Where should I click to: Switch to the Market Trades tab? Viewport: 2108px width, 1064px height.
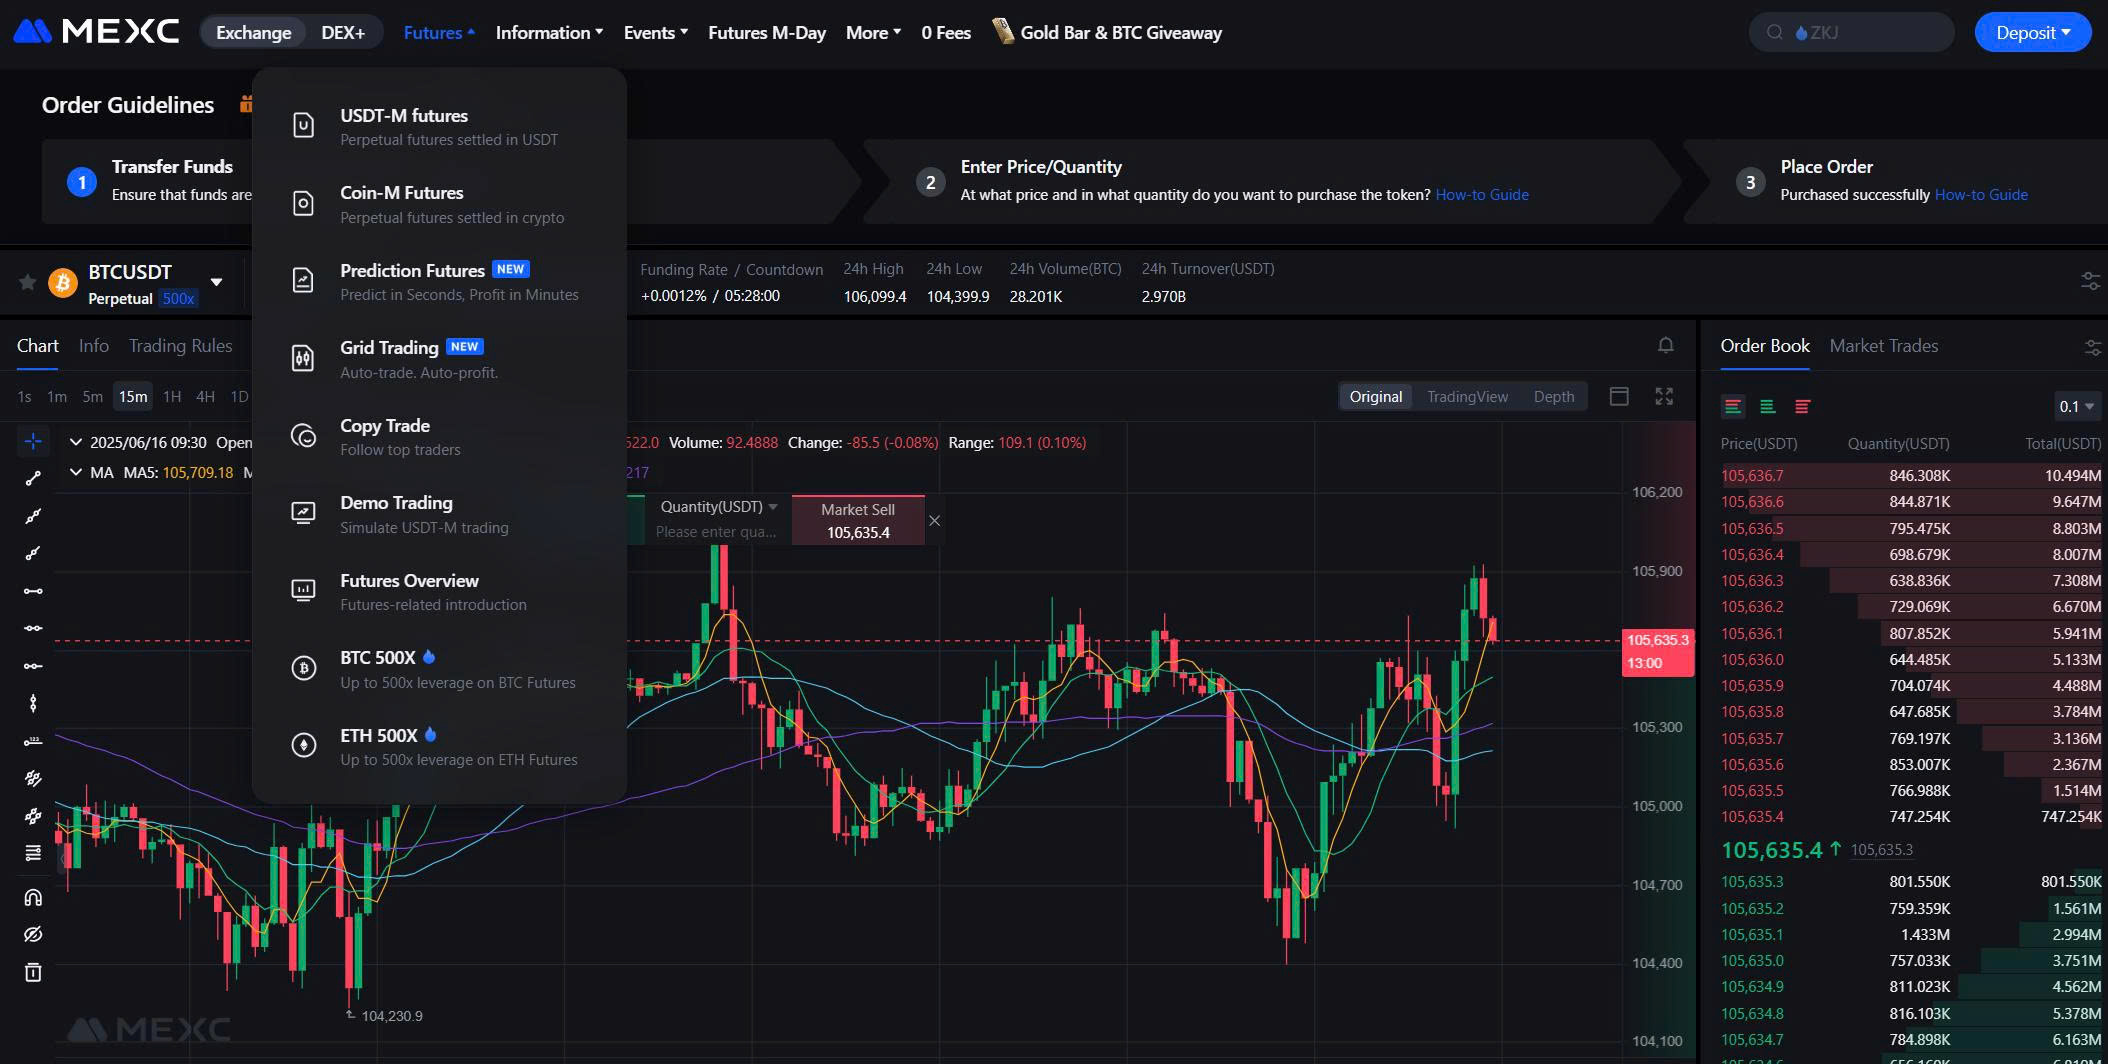[x=1883, y=346]
